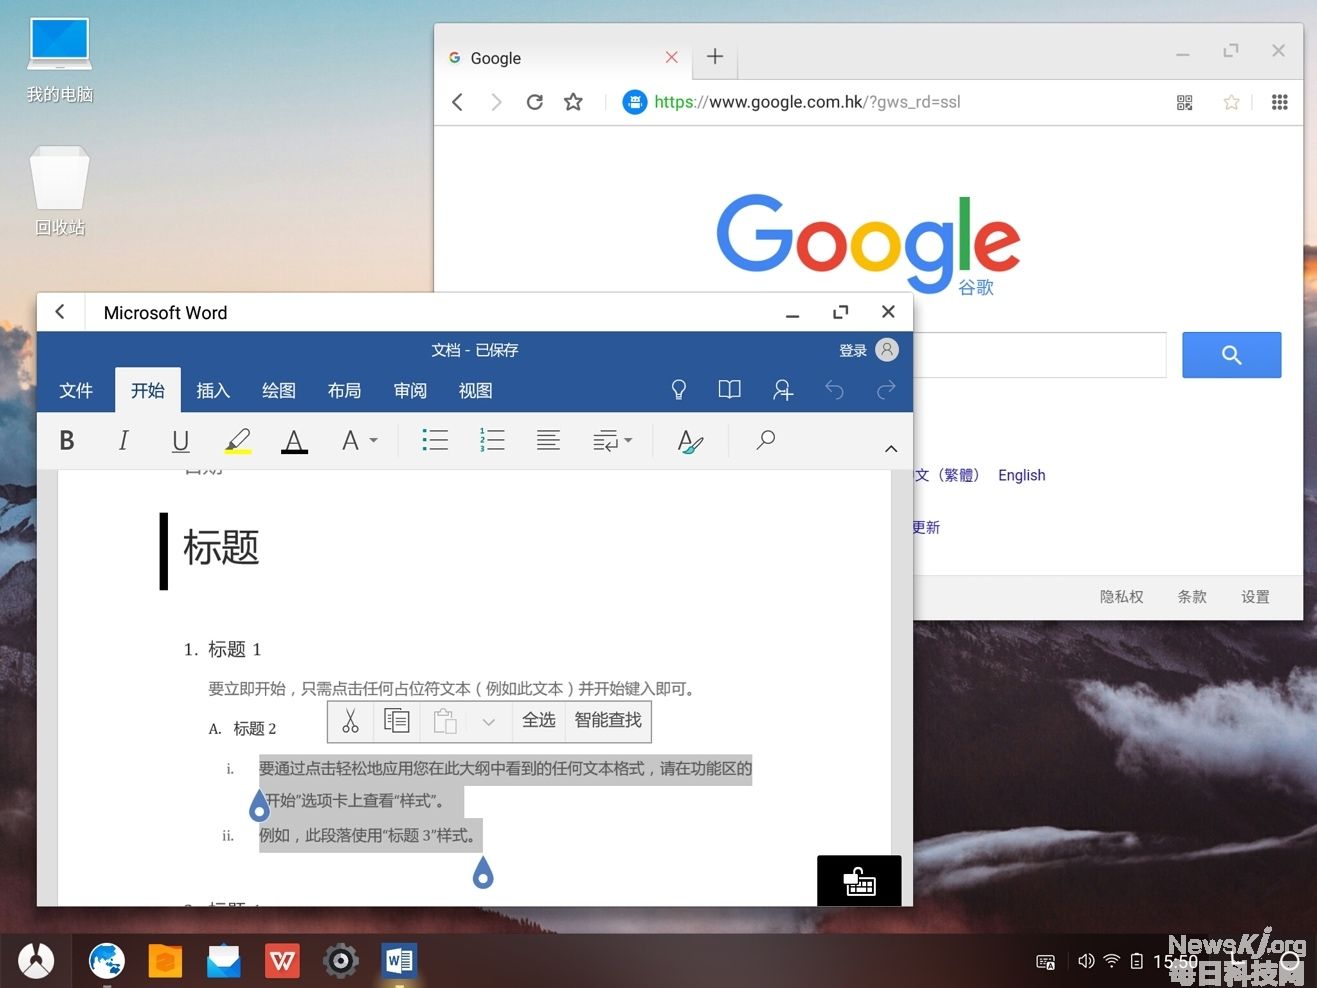
Task: Click the back arrow in Word title bar
Action: [x=60, y=312]
